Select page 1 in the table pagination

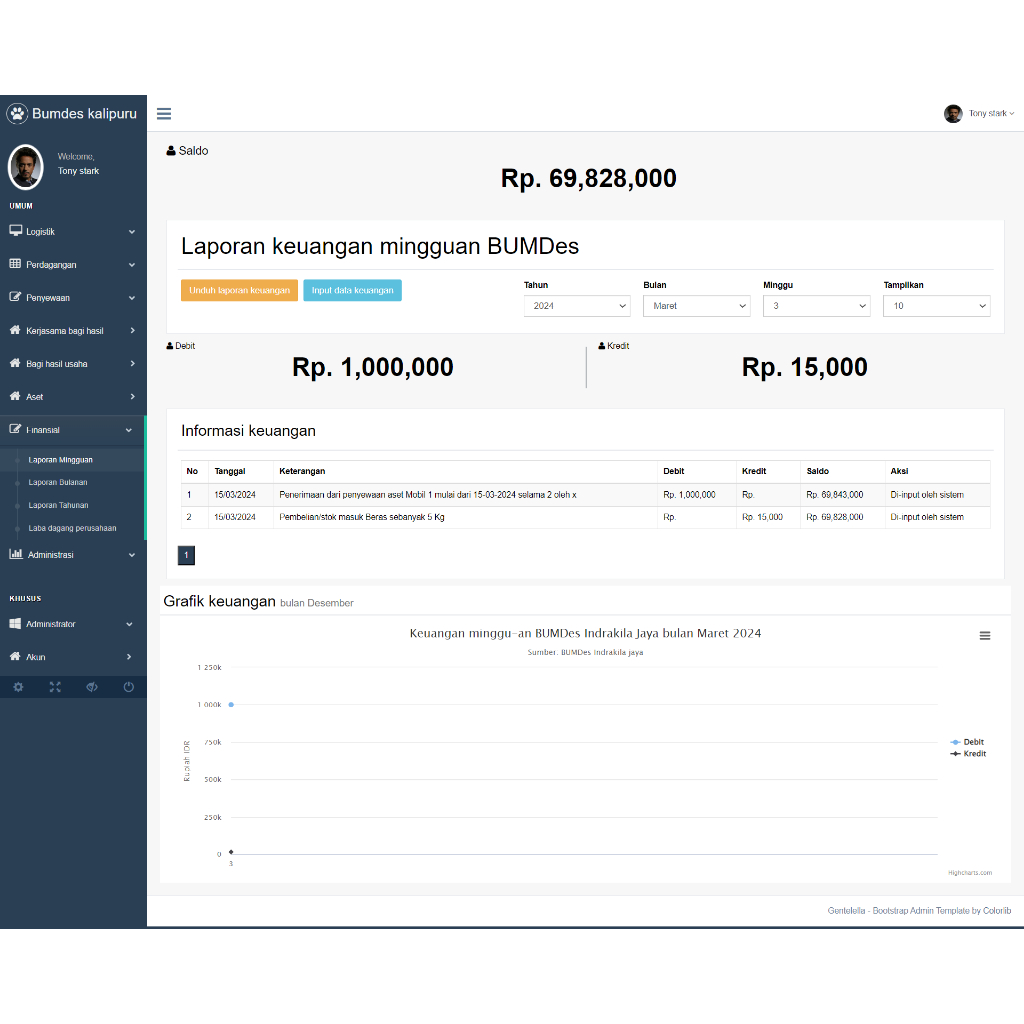tap(186, 555)
